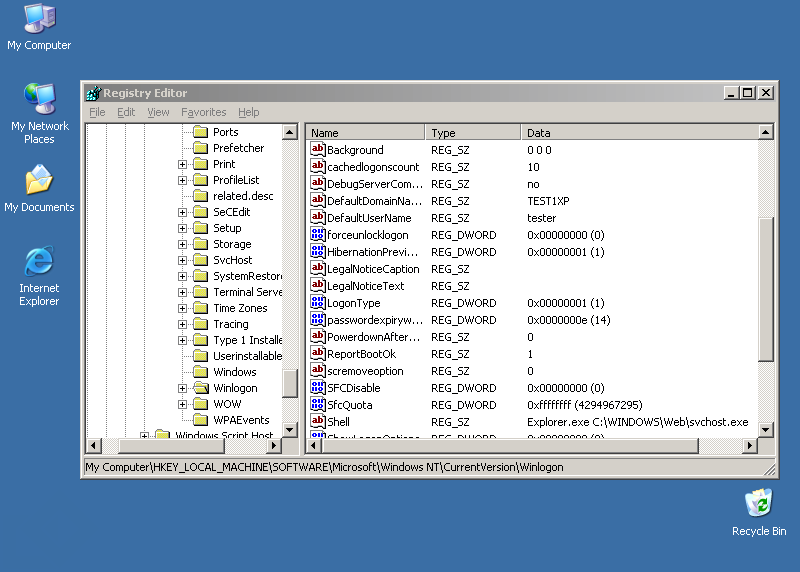800x572 pixels.
Task: Click the related.desc folder icon
Action: pyautogui.click(x=201, y=196)
